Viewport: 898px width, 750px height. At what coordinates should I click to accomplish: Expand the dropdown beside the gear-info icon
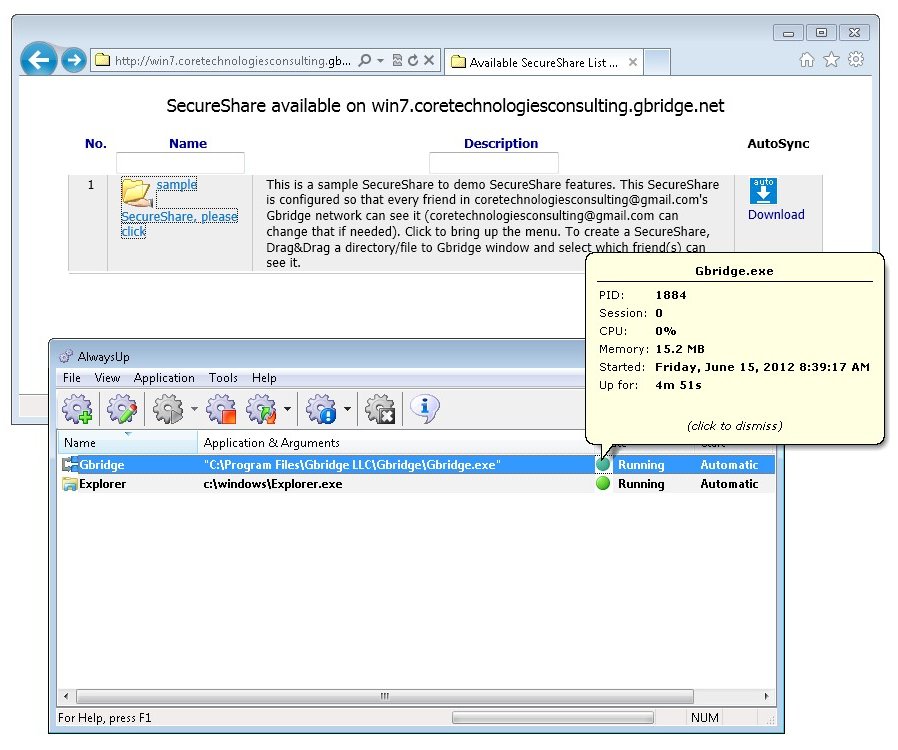tap(347, 409)
